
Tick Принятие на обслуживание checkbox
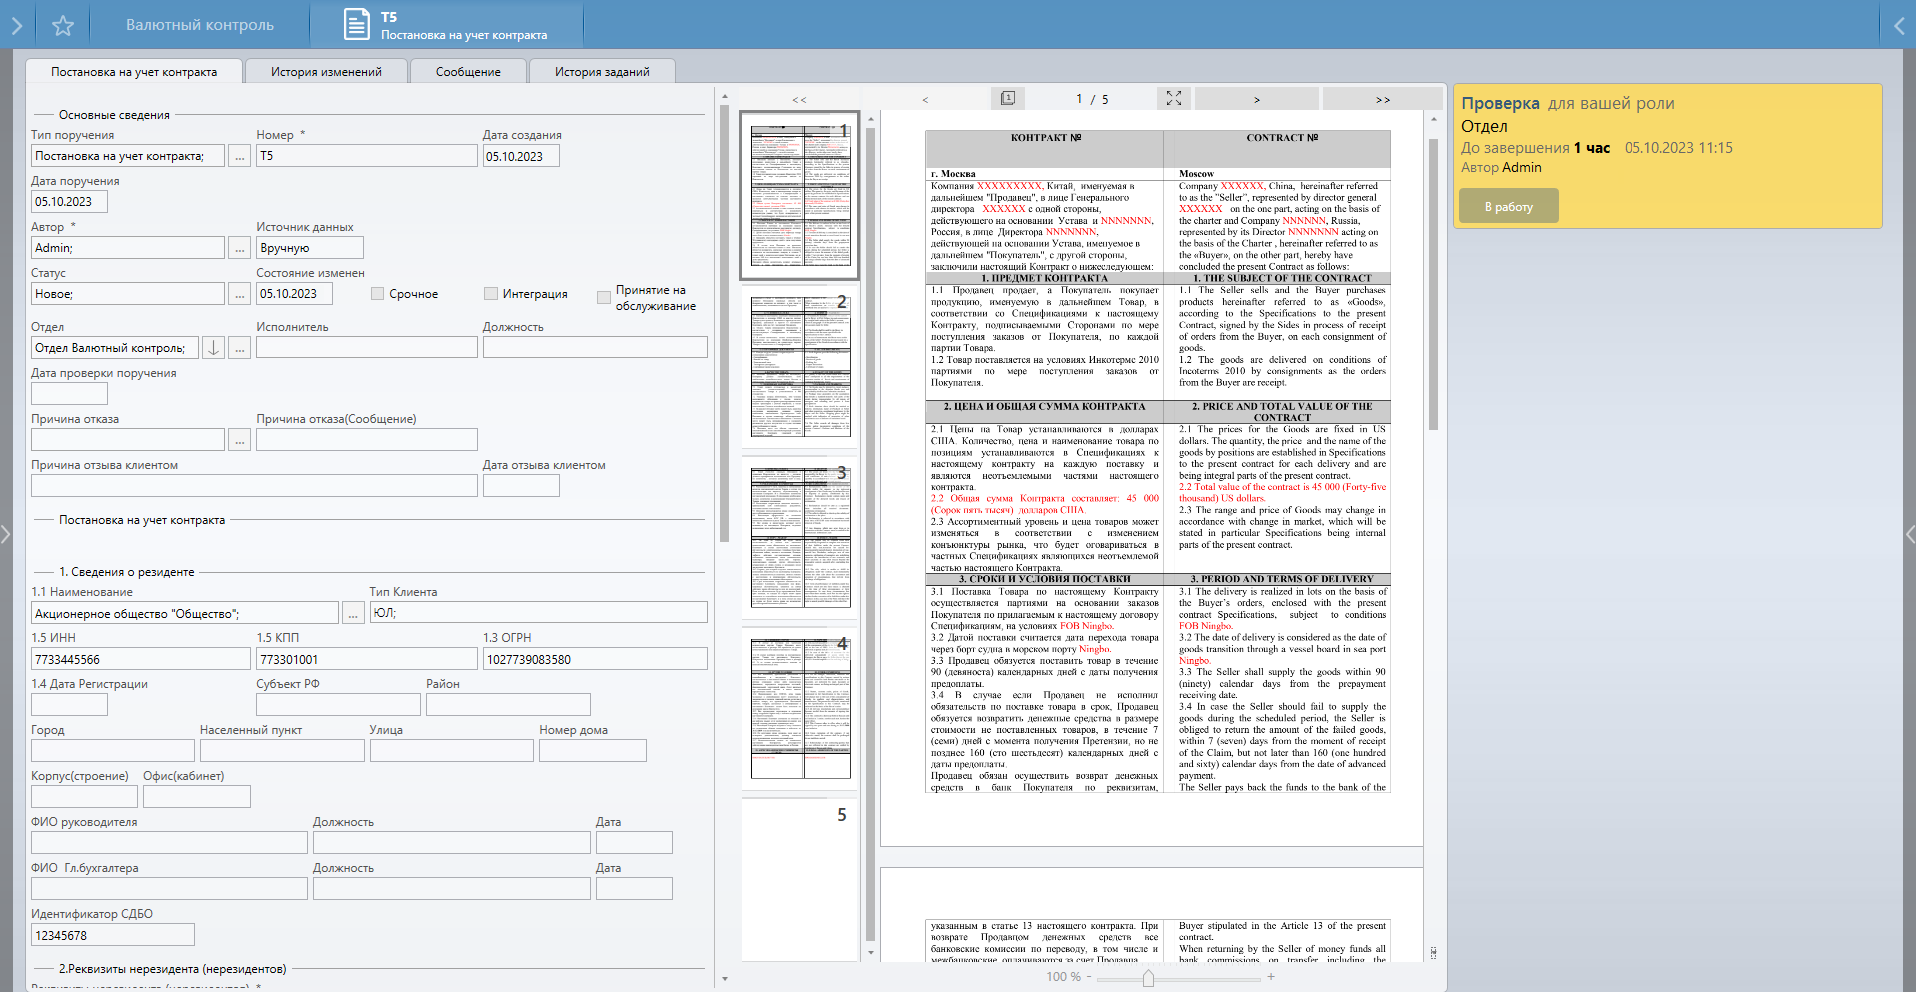coord(604,297)
